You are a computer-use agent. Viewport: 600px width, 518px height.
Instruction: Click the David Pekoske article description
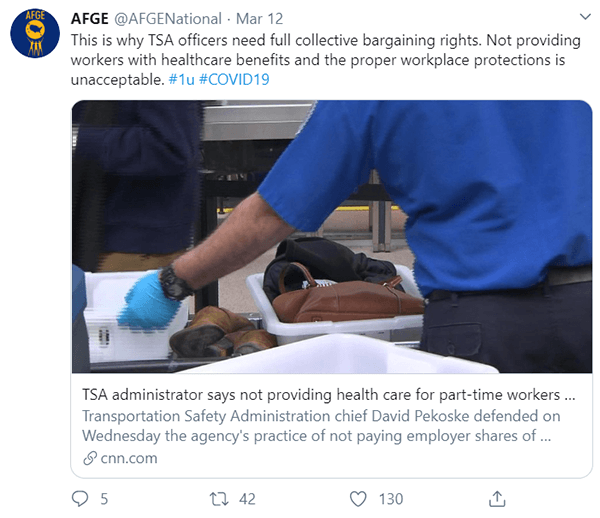[321, 426]
